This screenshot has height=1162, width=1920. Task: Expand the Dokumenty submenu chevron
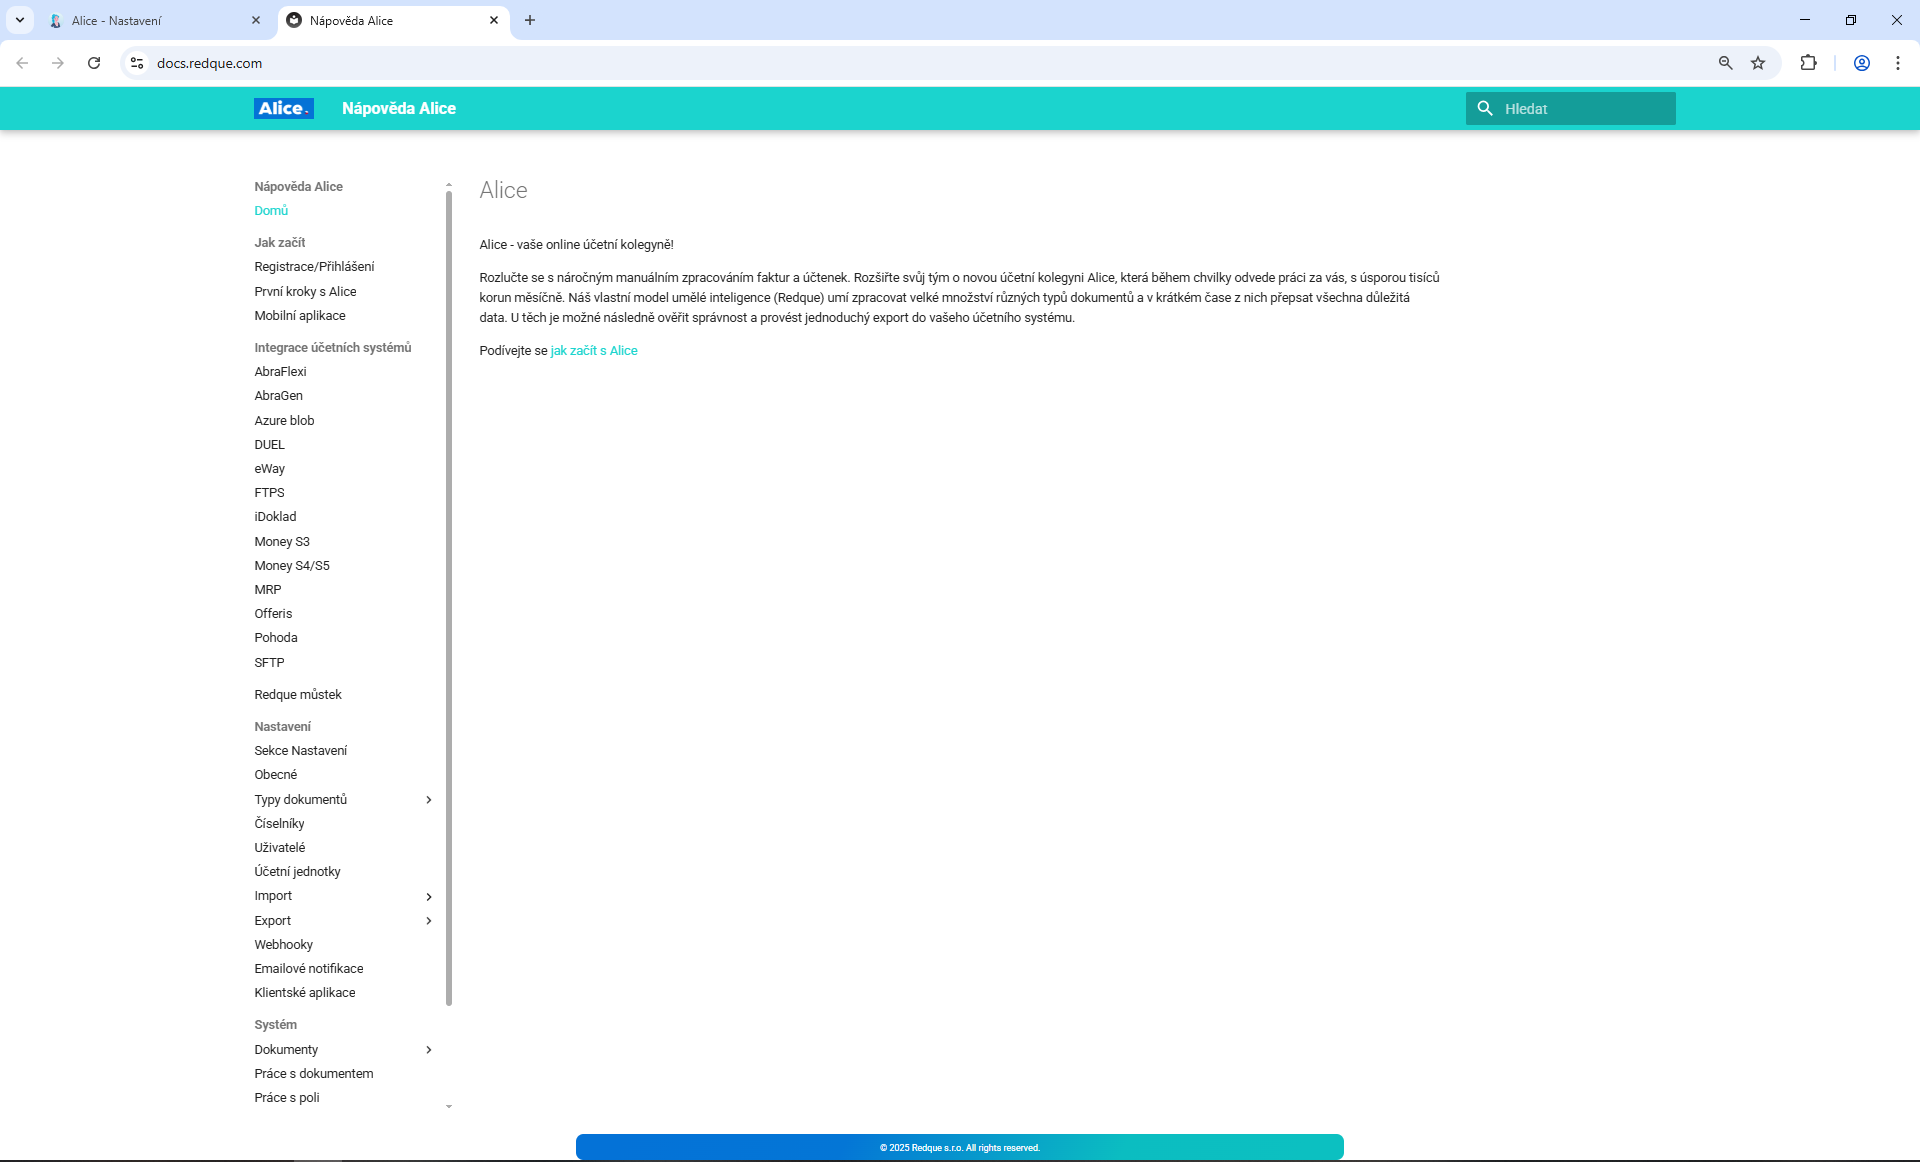pyautogui.click(x=429, y=1050)
